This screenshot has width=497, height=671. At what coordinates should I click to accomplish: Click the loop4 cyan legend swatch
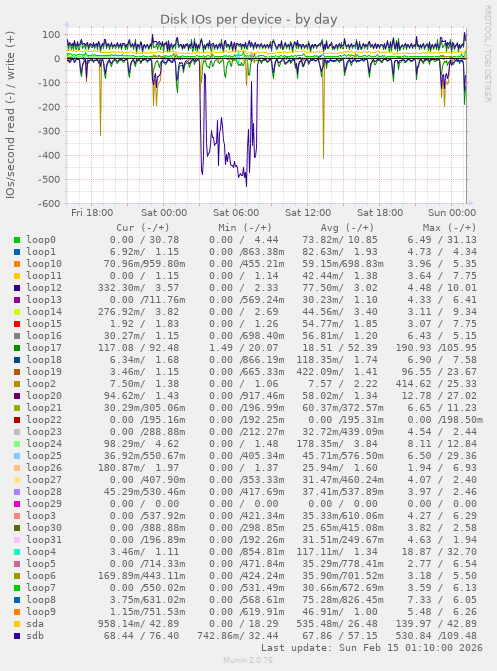click(17, 552)
